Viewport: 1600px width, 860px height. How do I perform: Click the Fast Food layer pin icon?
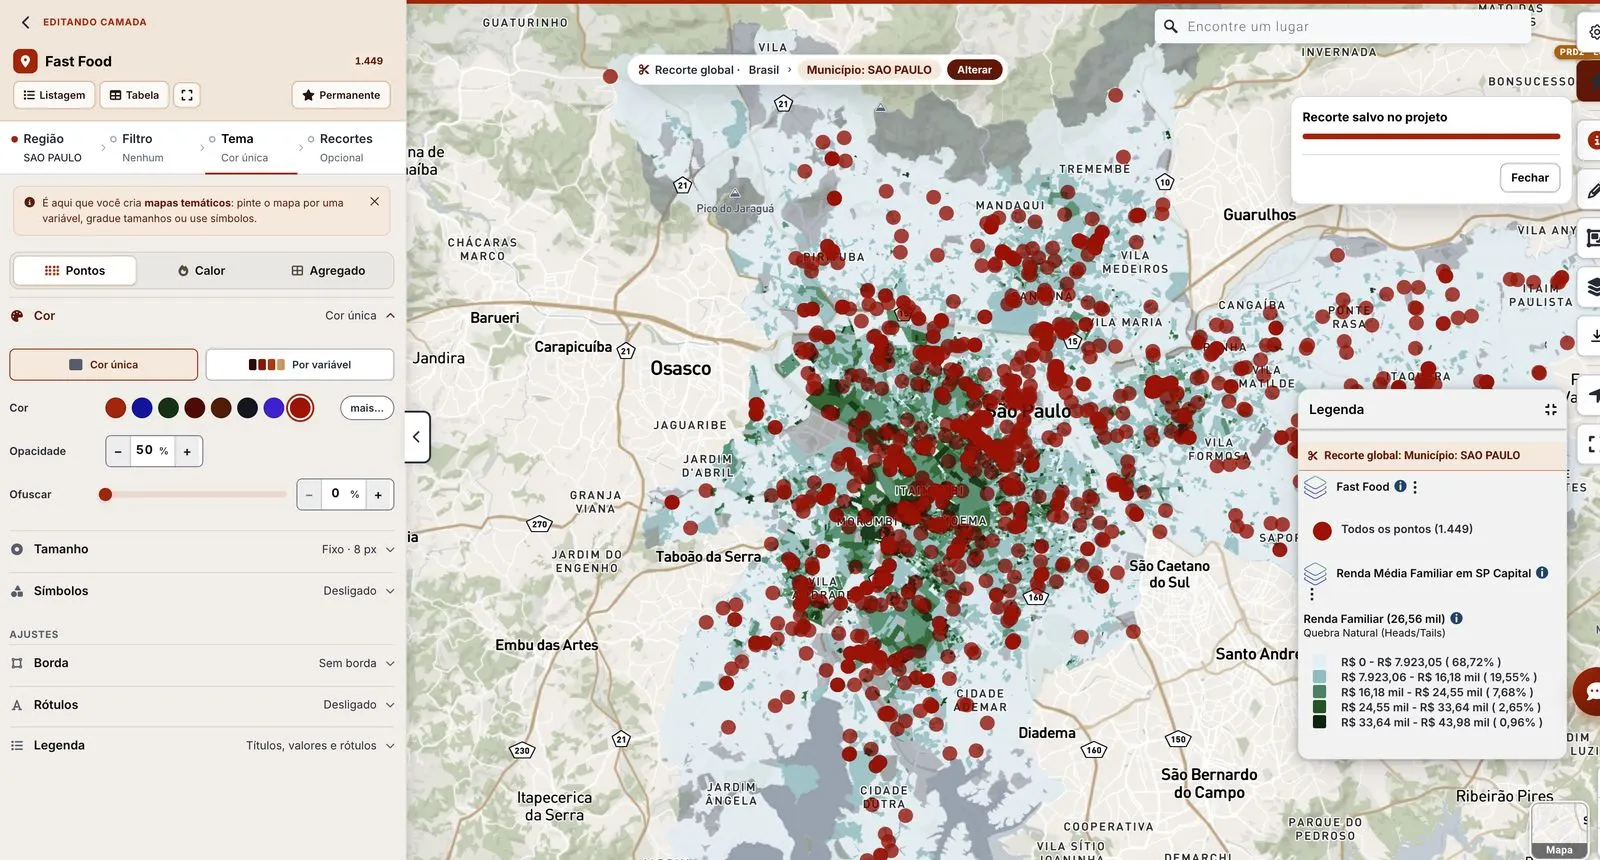pos(25,61)
